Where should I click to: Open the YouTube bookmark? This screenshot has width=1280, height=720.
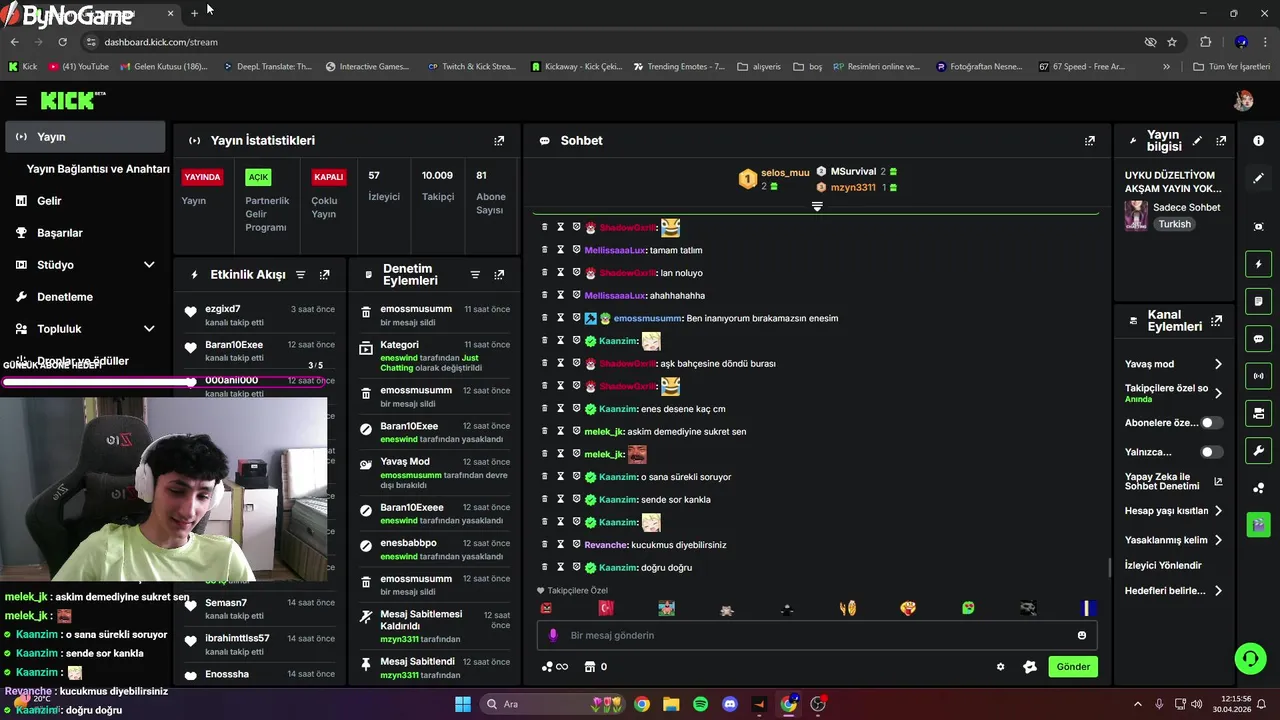(77, 67)
